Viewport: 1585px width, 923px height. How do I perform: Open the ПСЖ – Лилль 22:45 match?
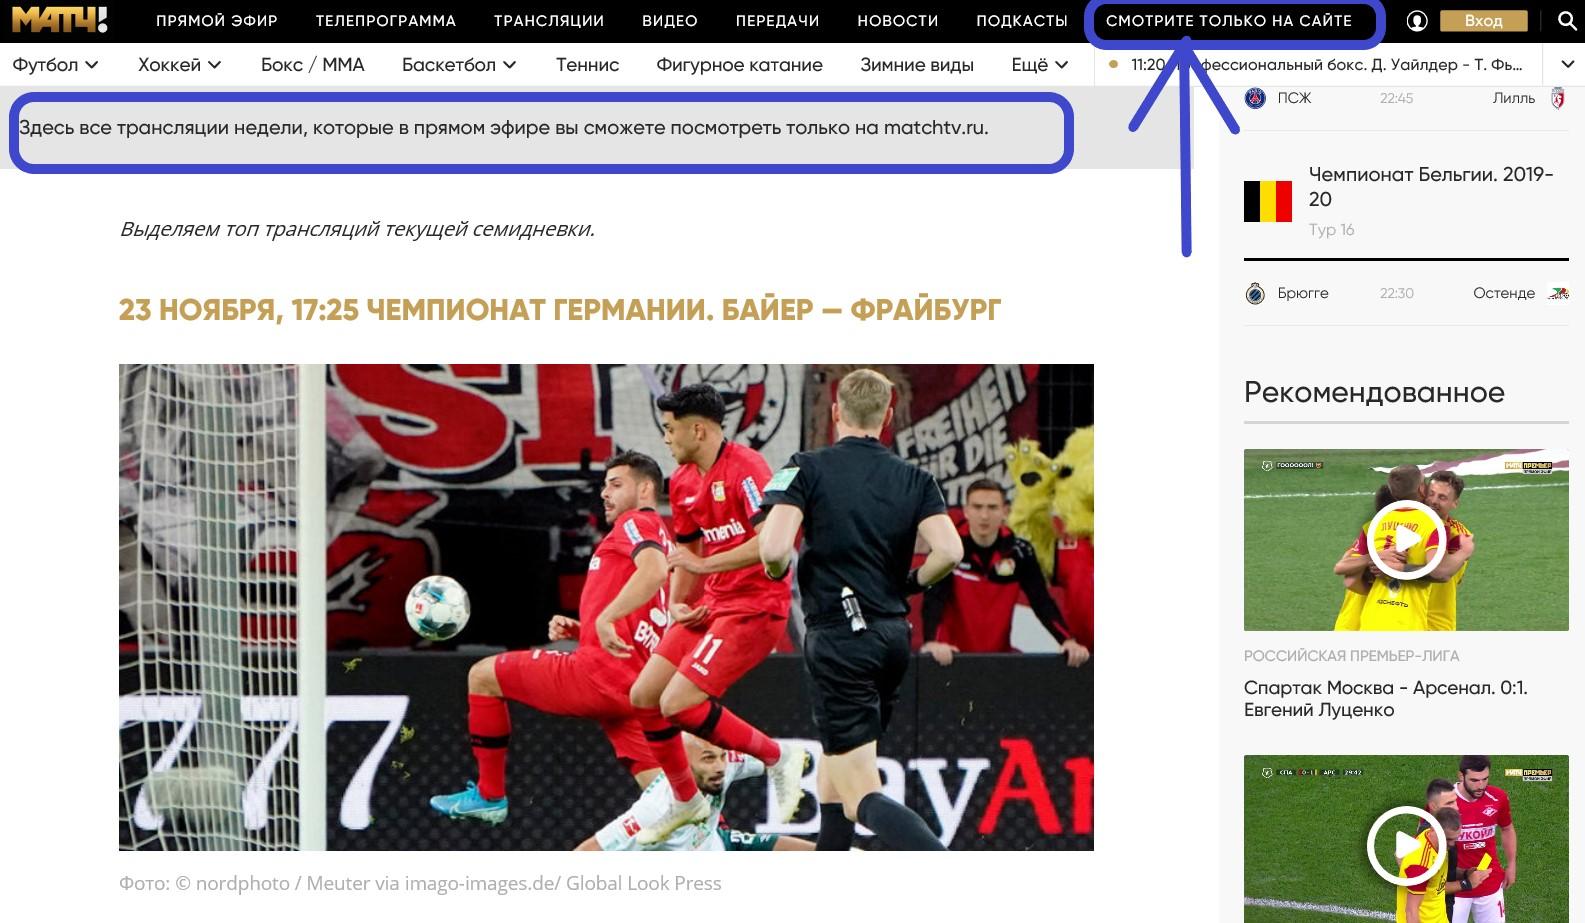coord(1406,97)
